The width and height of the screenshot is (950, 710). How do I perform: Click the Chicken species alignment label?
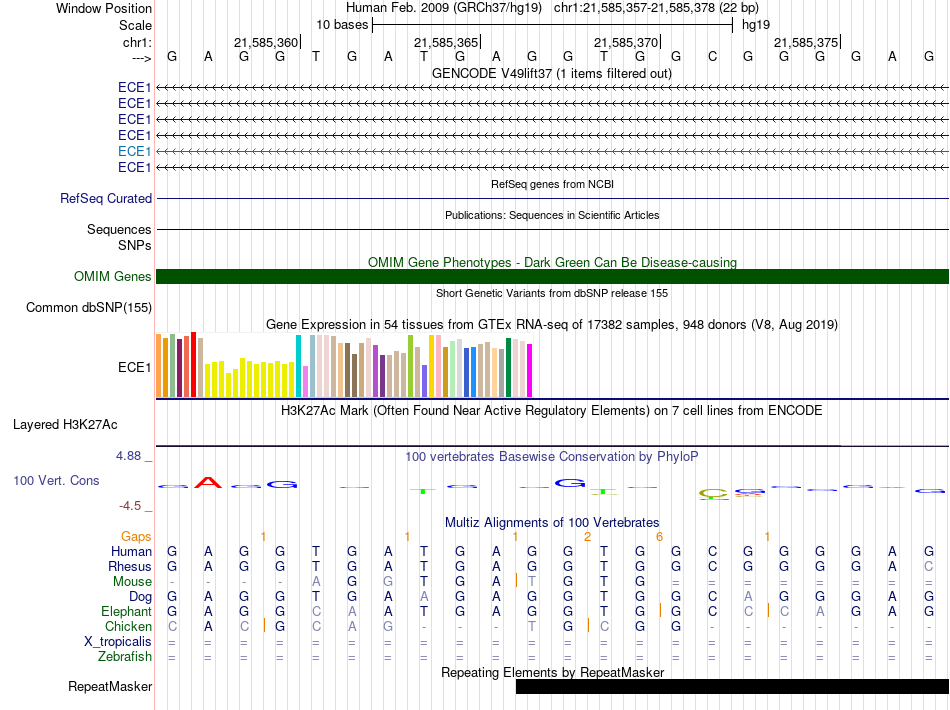tap(126, 626)
